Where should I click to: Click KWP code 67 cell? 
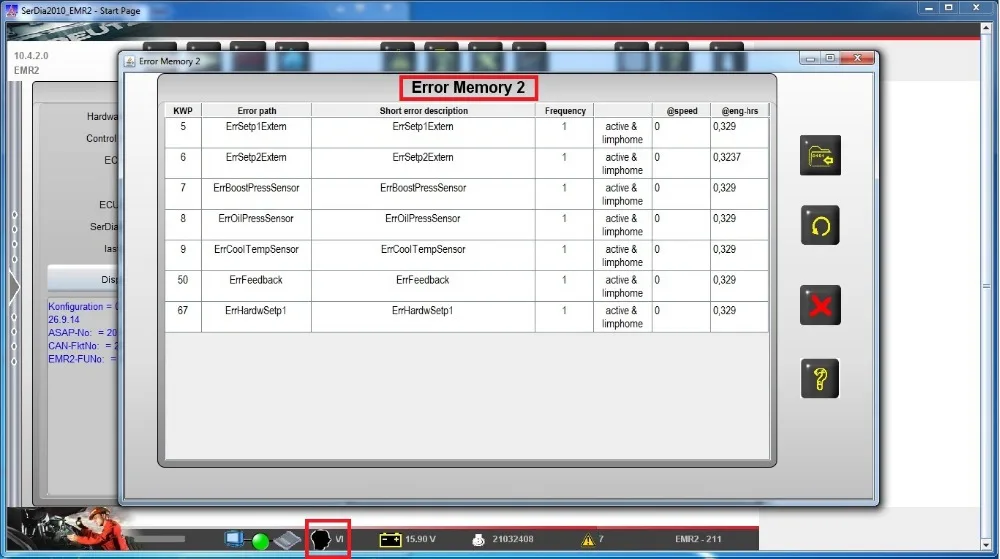click(x=183, y=316)
